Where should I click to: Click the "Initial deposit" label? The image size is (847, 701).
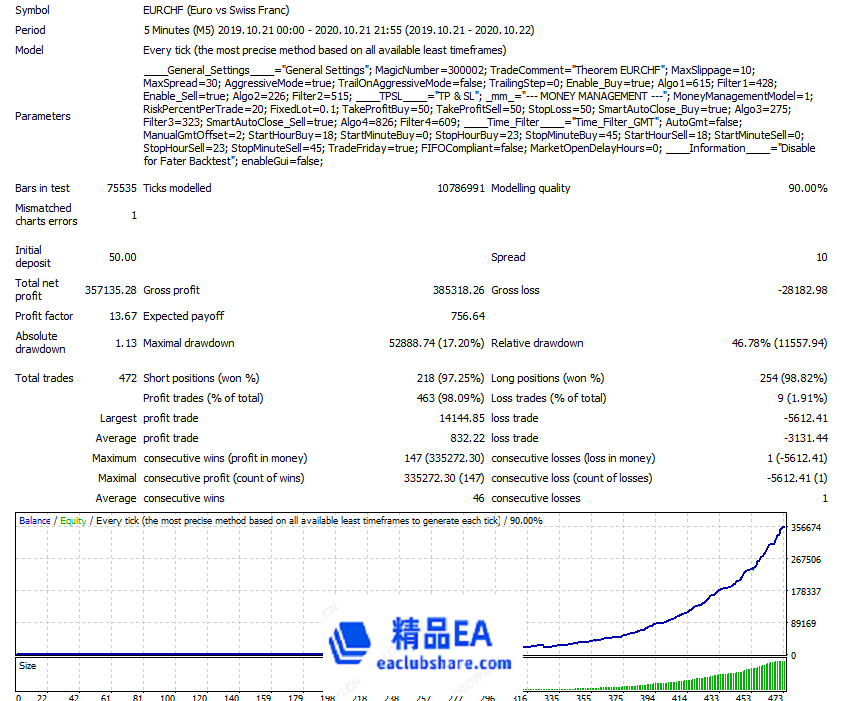(x=33, y=257)
